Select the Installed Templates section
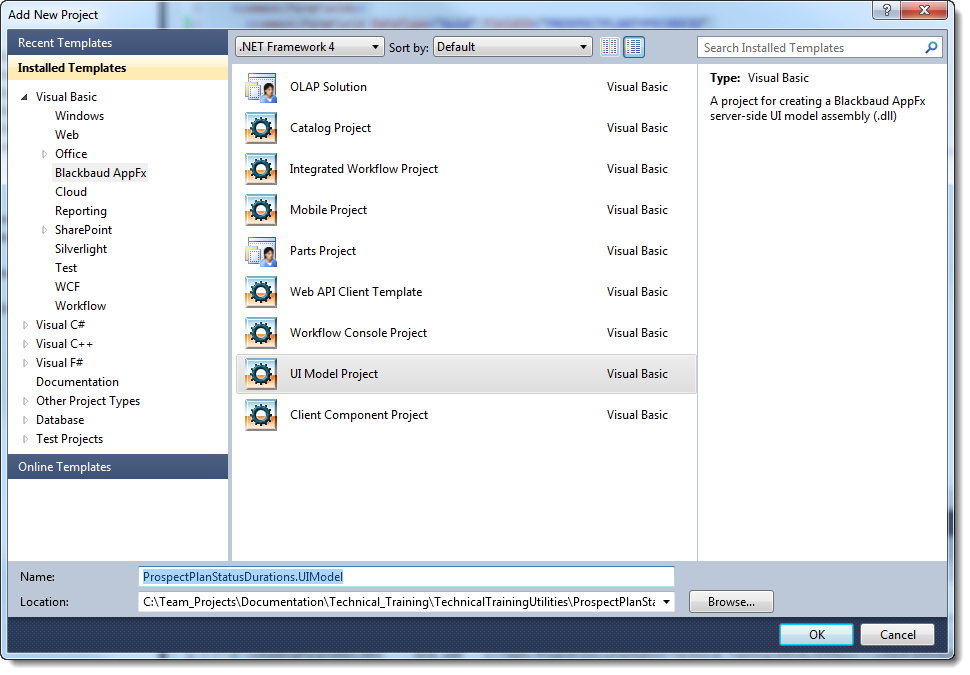The width and height of the screenshot is (970, 675). [x=118, y=68]
